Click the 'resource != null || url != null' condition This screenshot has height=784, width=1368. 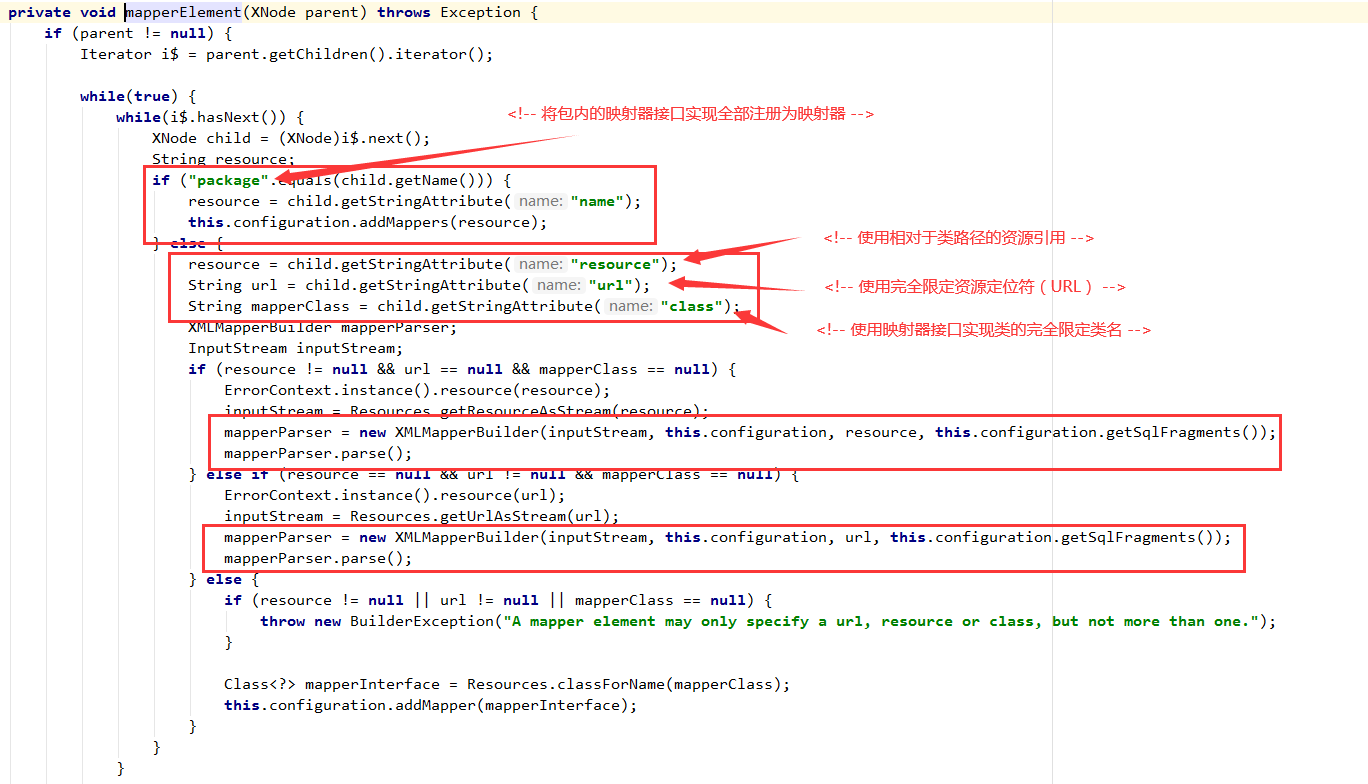coord(399,601)
